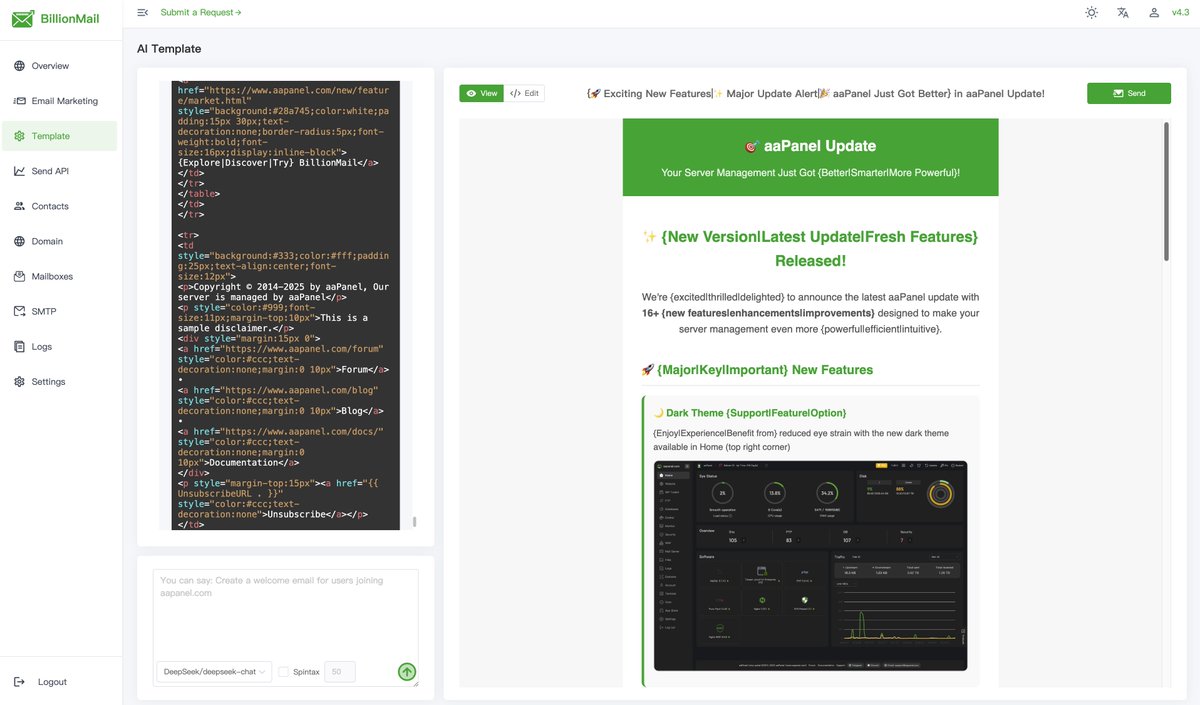1200x705 pixels.
Task: Click the Settings cog icon
Action: (20, 381)
